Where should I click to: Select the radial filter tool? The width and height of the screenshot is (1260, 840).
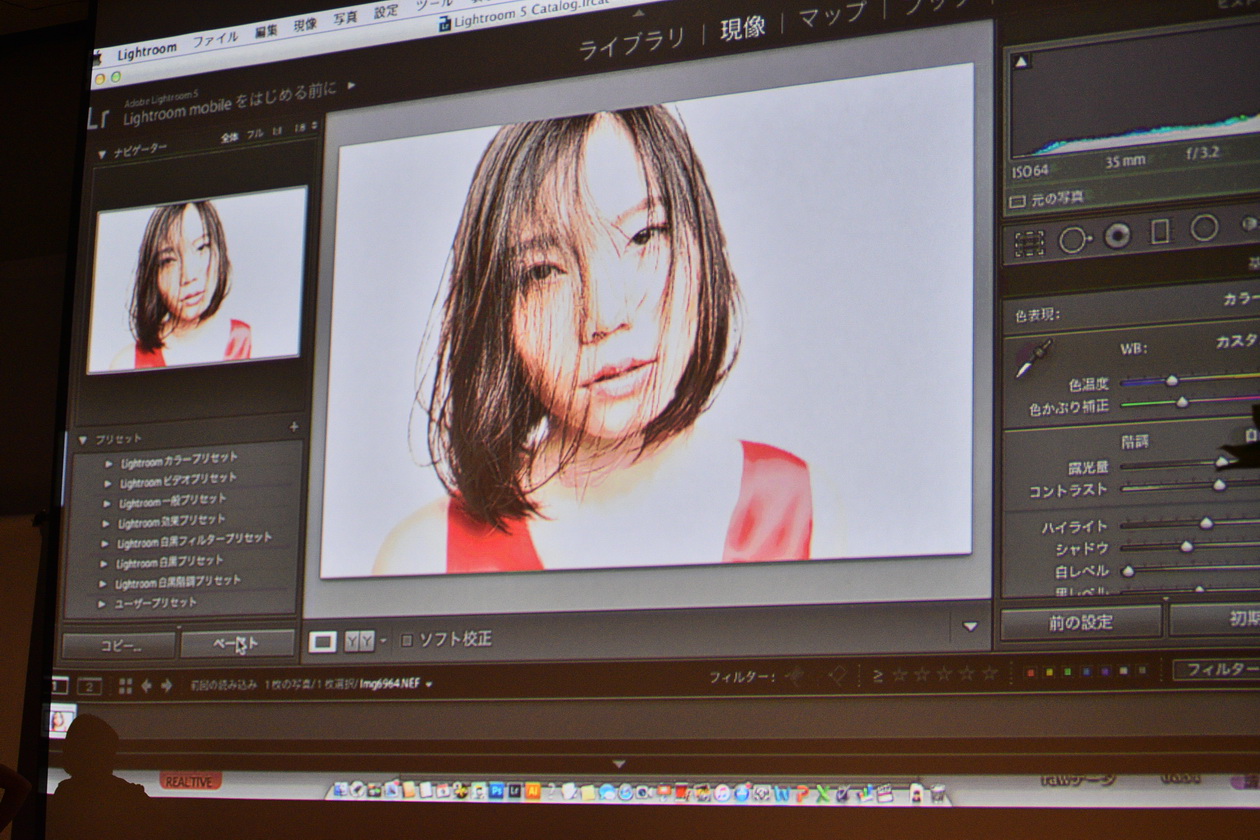[1204, 227]
